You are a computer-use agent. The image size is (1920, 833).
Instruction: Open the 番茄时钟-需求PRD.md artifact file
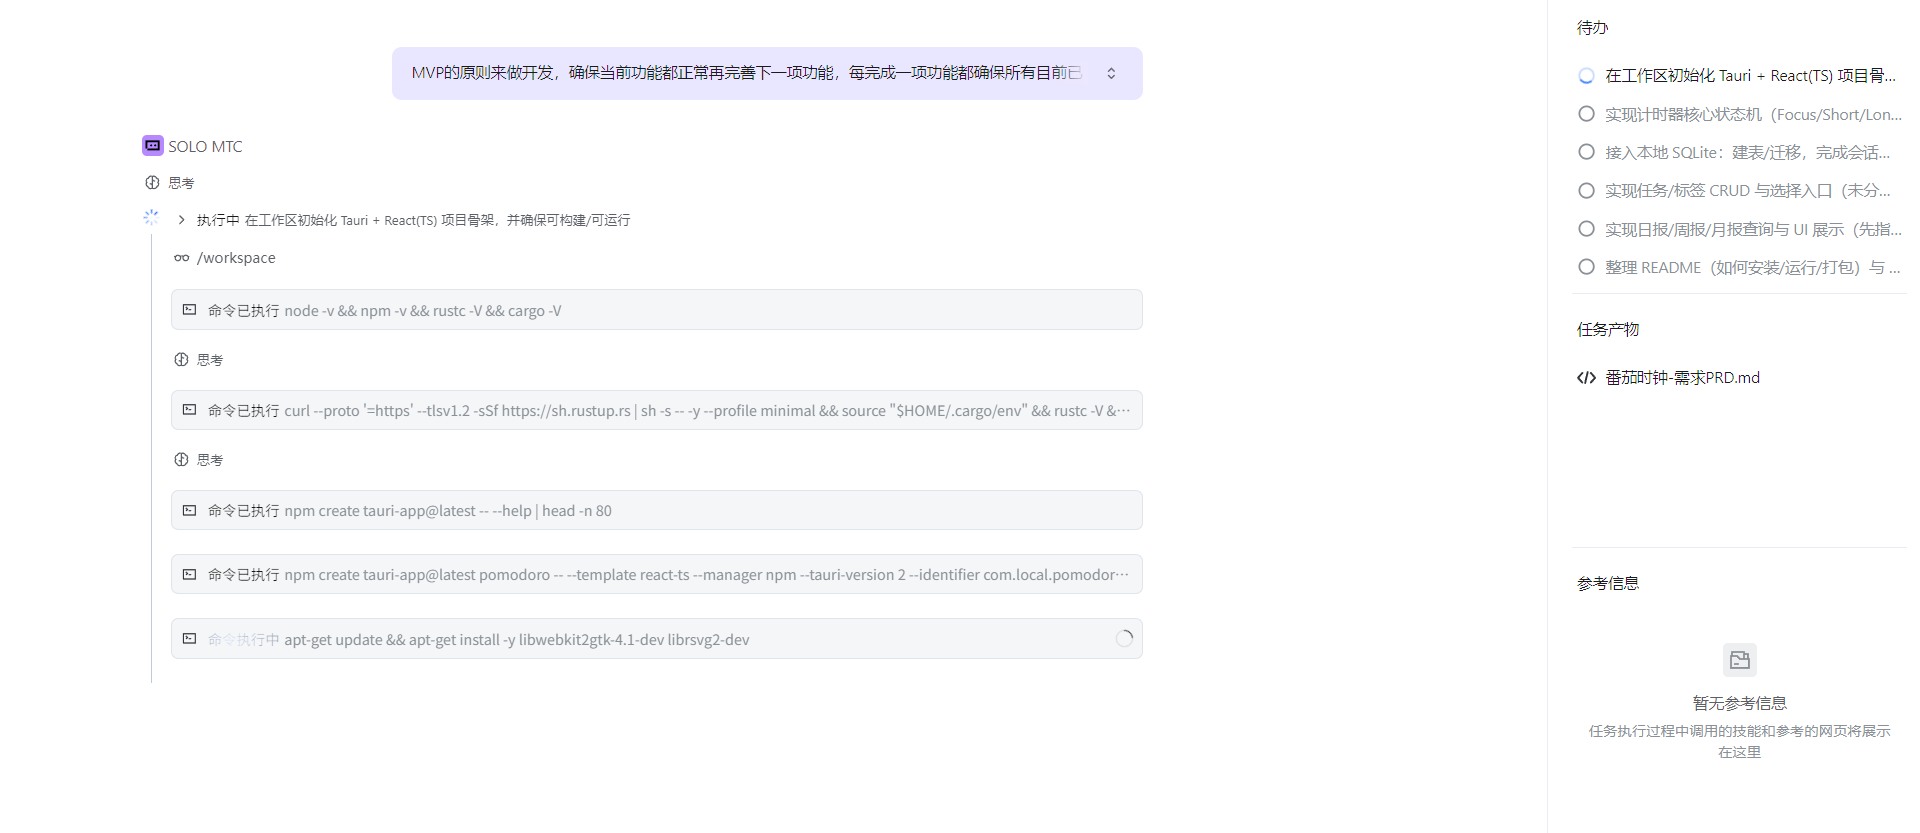1682,378
